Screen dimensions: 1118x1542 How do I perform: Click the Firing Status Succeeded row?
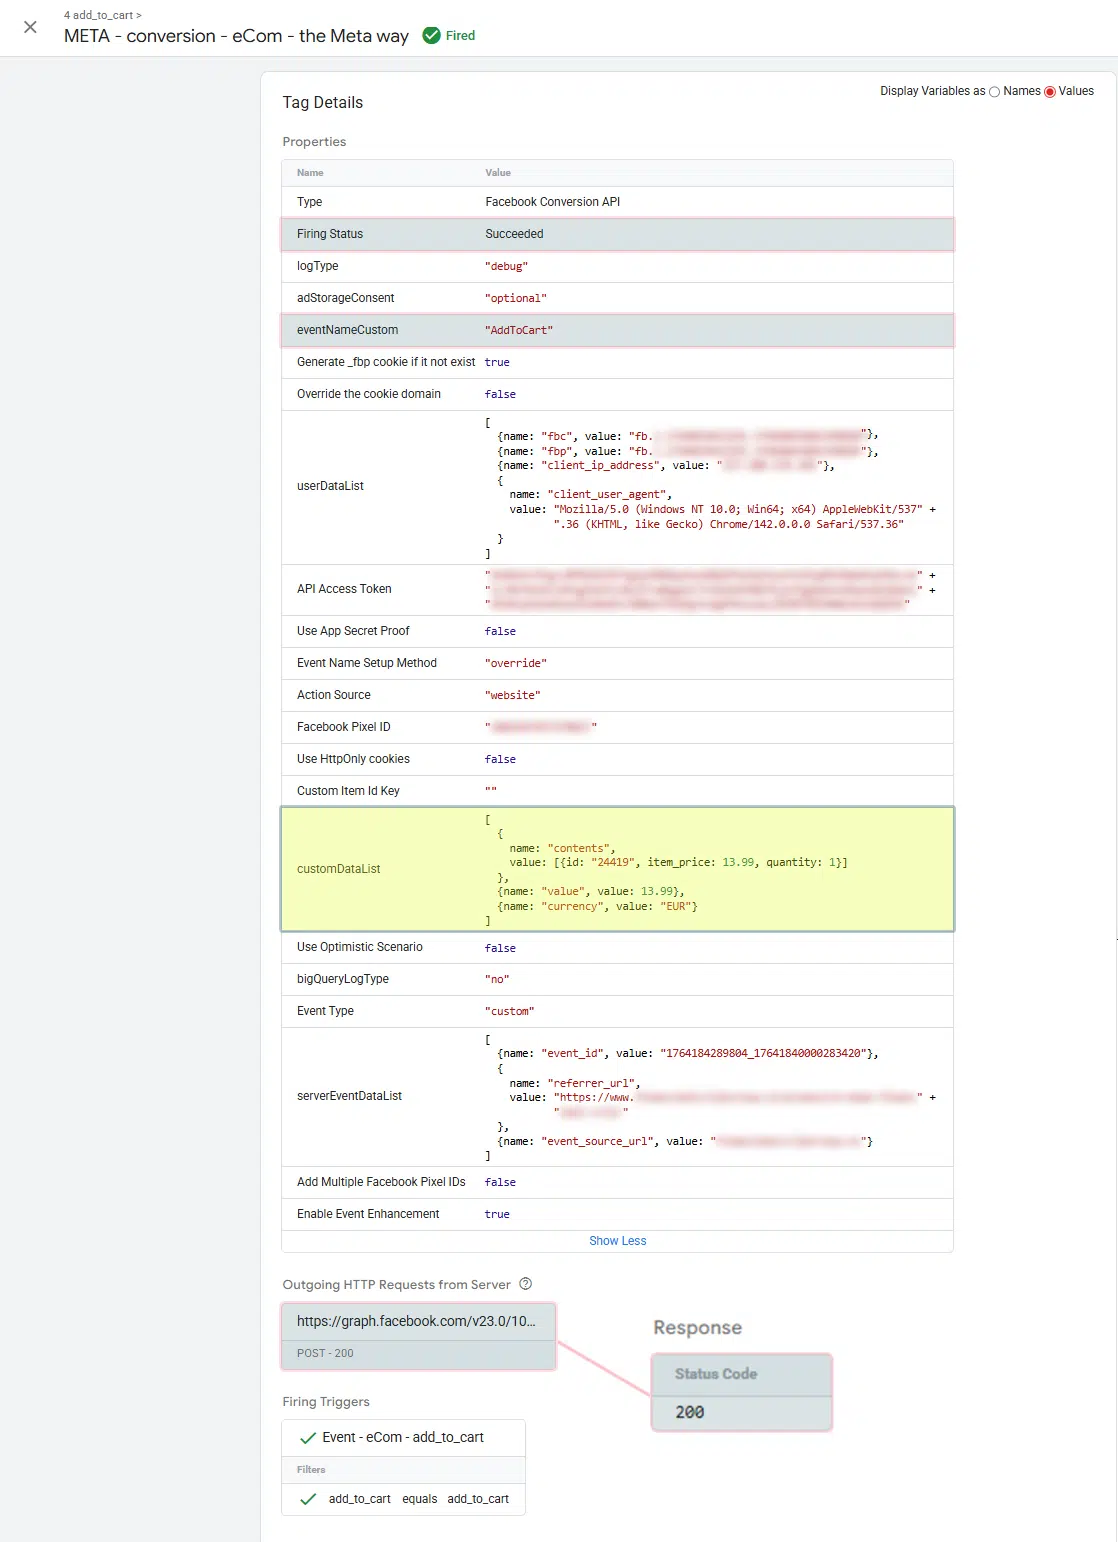617,234
